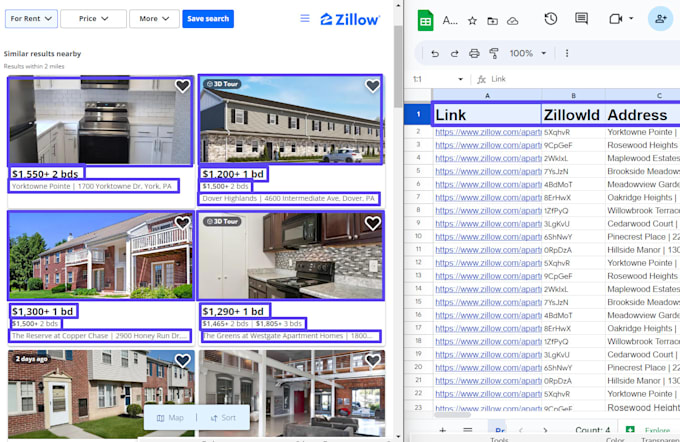Screen dimensions: 680x442
Task: Select 'Hillside Manor' cell in row 11
Action: 643,250
